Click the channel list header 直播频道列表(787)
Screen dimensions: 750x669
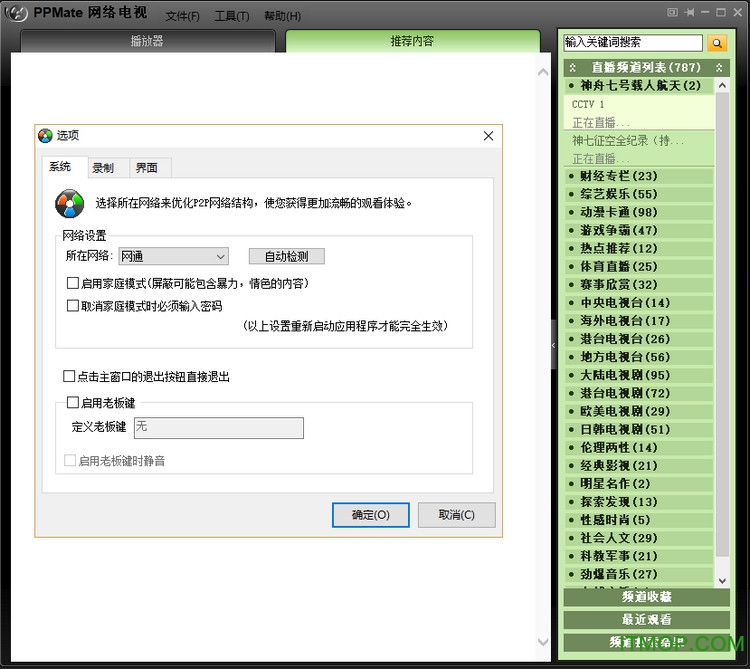point(646,67)
